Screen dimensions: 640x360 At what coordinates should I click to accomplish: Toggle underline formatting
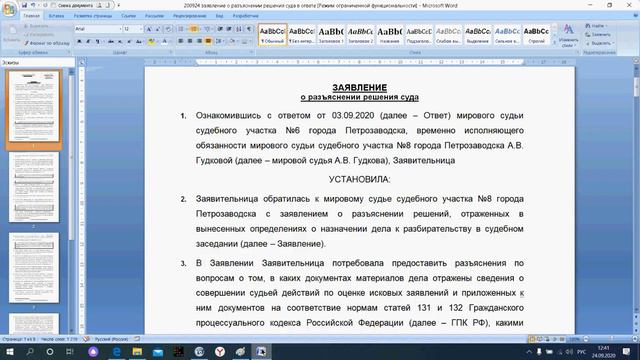(98, 41)
